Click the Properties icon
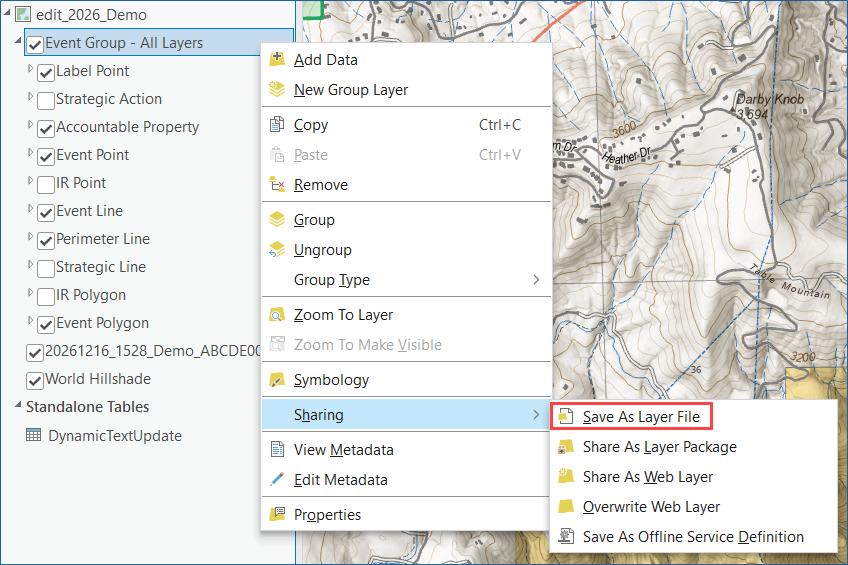848x565 pixels. pos(277,514)
